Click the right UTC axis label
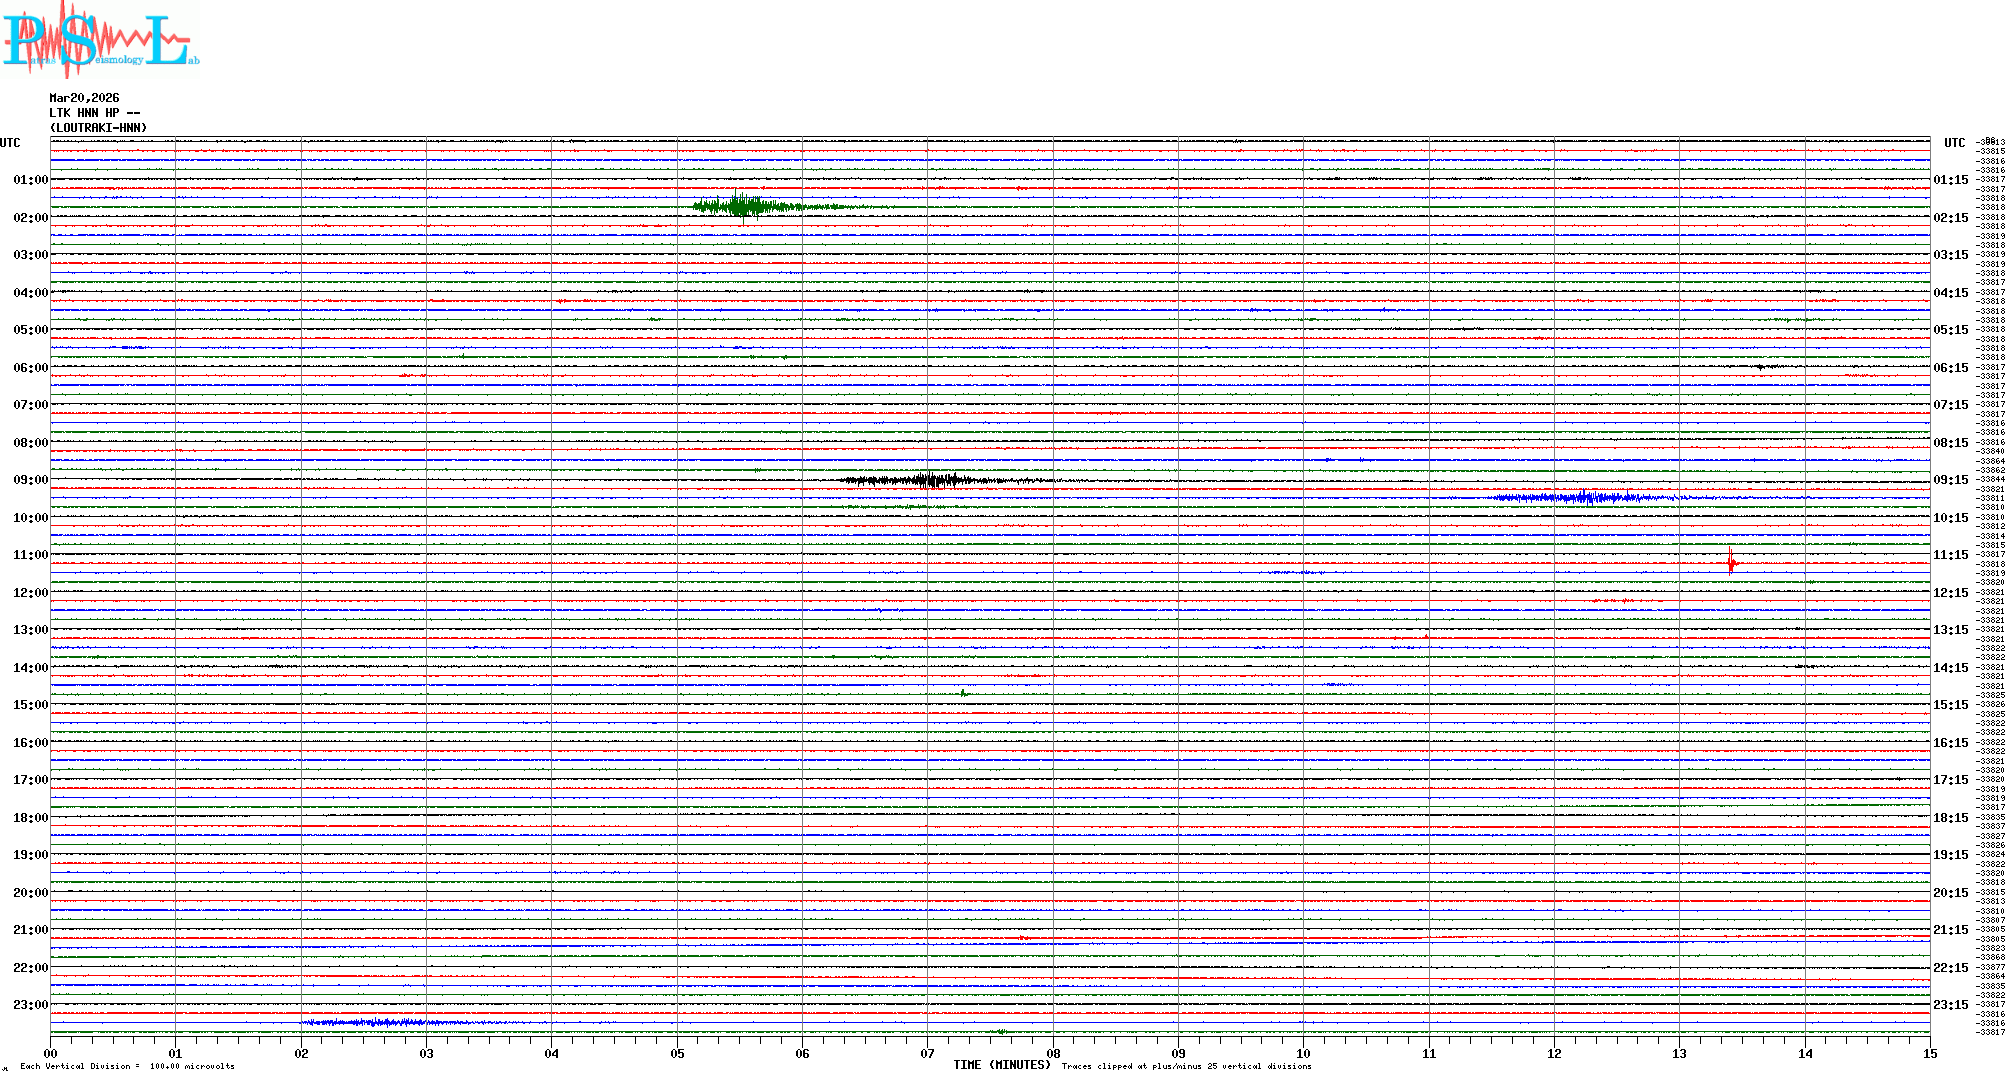The width and height of the screenshot is (2010, 1080). (x=1954, y=143)
